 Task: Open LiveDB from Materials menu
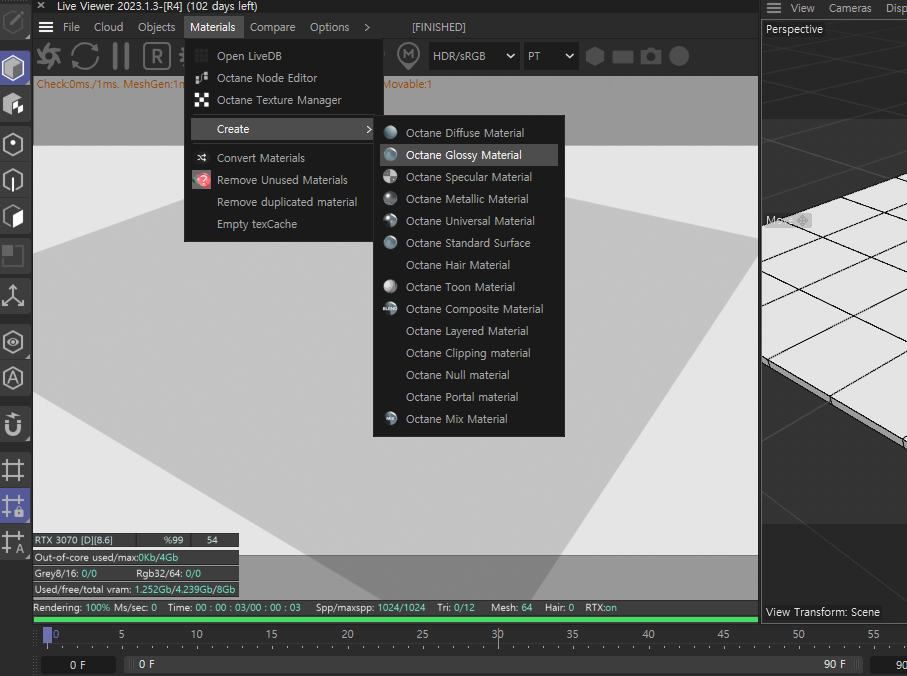283,56
